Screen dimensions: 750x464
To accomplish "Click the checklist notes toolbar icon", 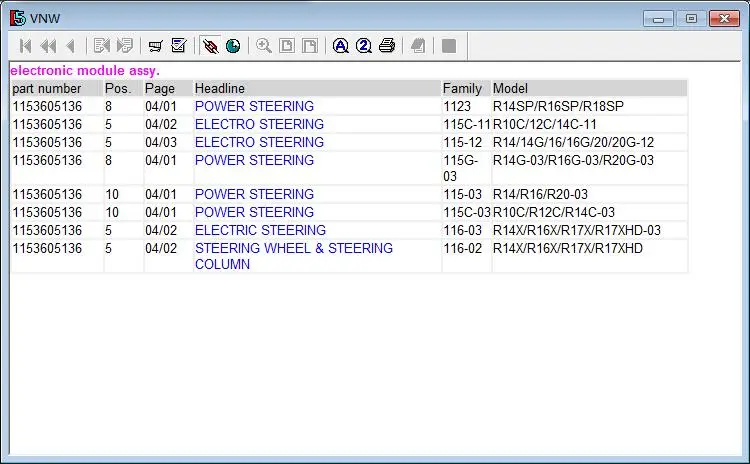I will 179,46.
